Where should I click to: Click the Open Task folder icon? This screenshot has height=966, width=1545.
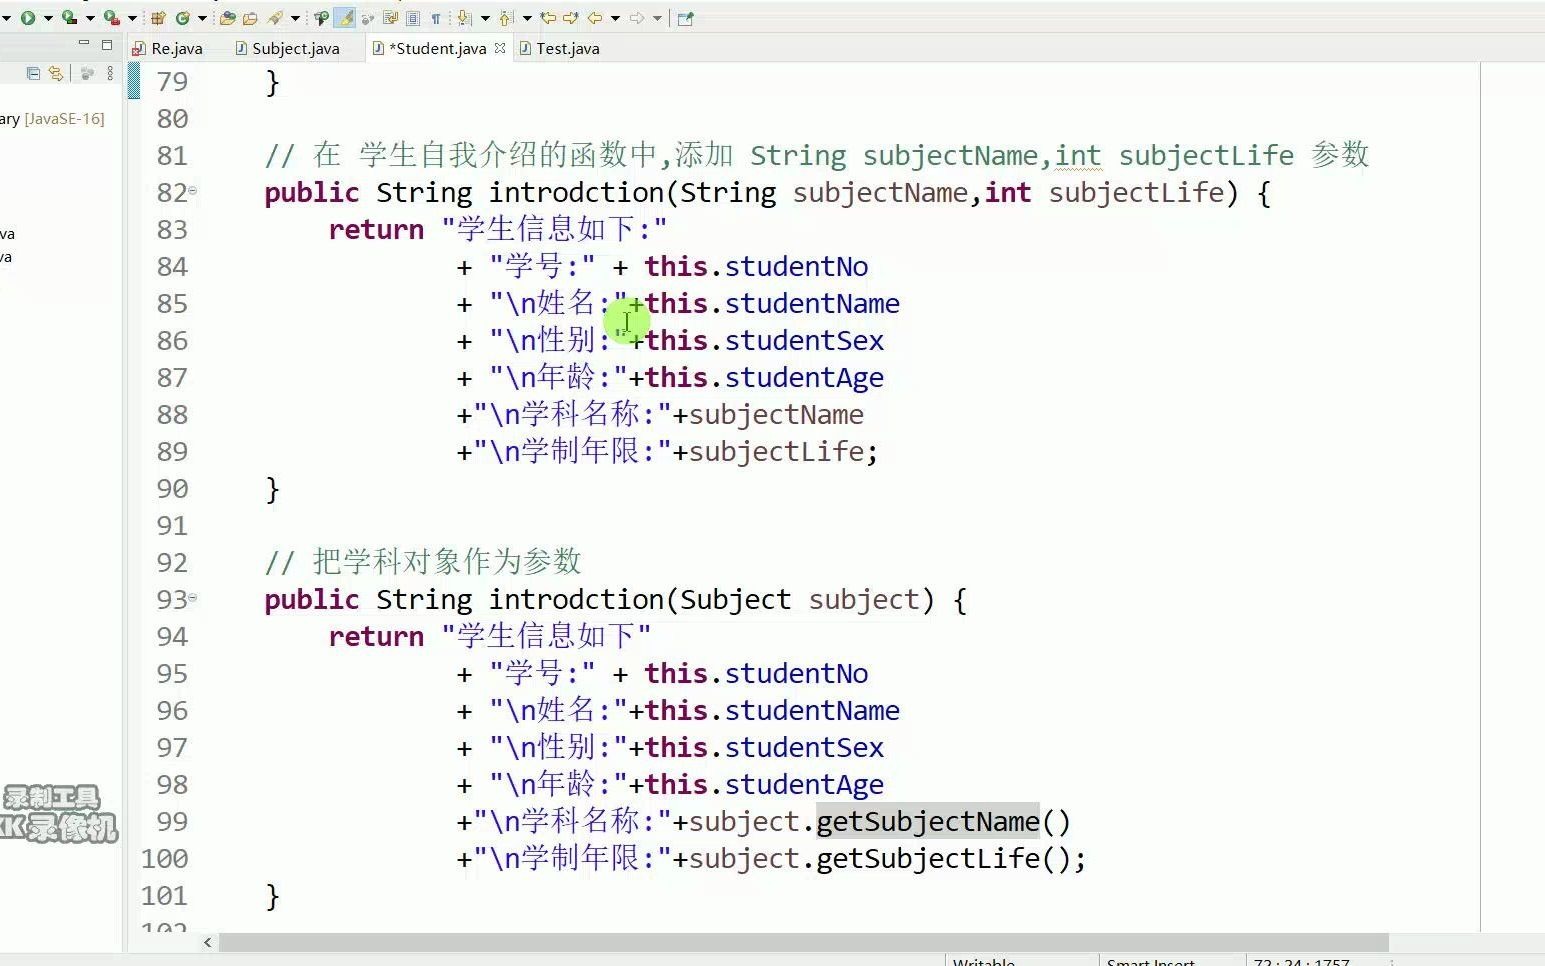250,18
